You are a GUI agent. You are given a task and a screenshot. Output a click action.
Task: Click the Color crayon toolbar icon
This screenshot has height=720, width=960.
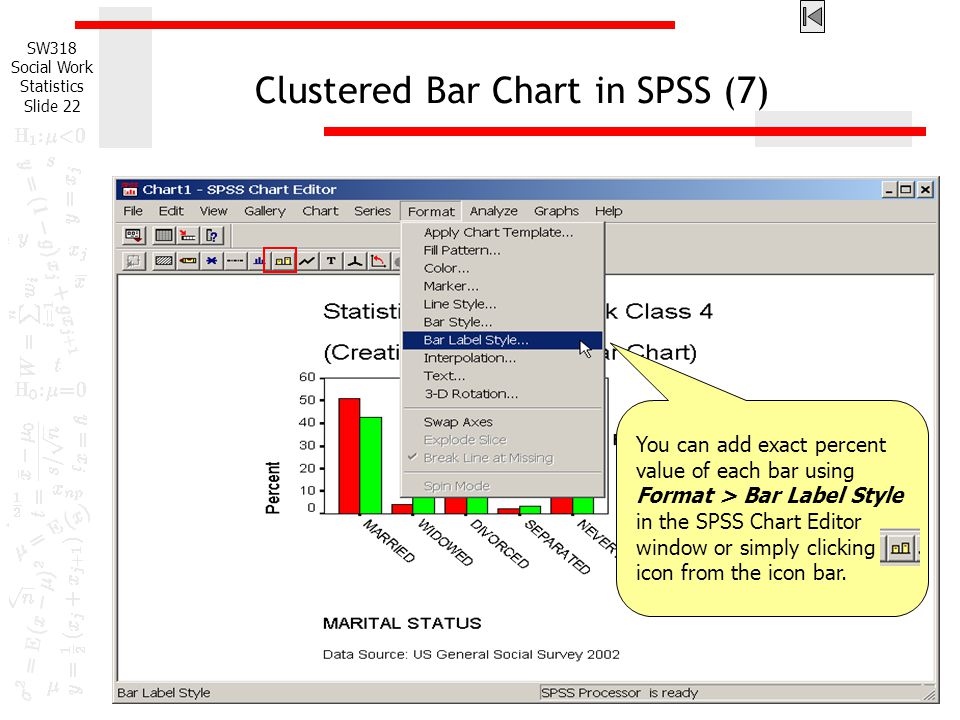pos(188,261)
